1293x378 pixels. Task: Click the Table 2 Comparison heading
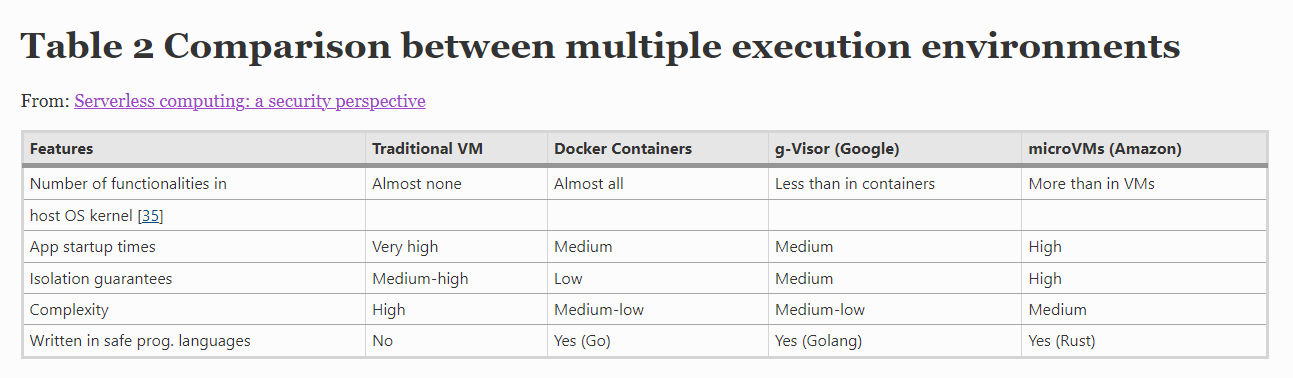pyautogui.click(x=600, y=45)
